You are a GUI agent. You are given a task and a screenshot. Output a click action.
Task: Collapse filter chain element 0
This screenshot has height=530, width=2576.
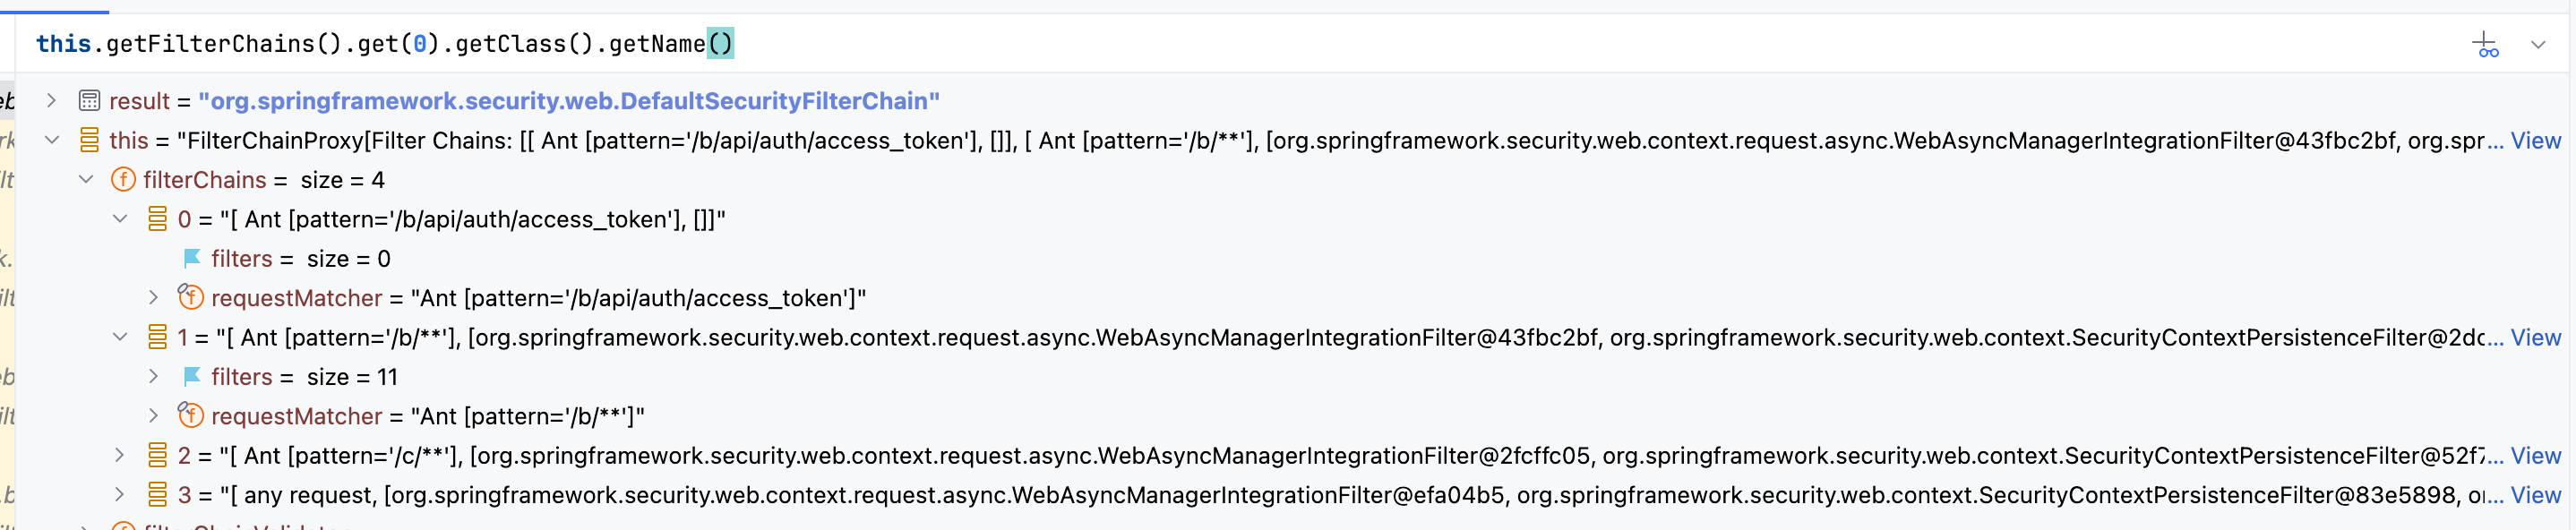click(x=120, y=219)
